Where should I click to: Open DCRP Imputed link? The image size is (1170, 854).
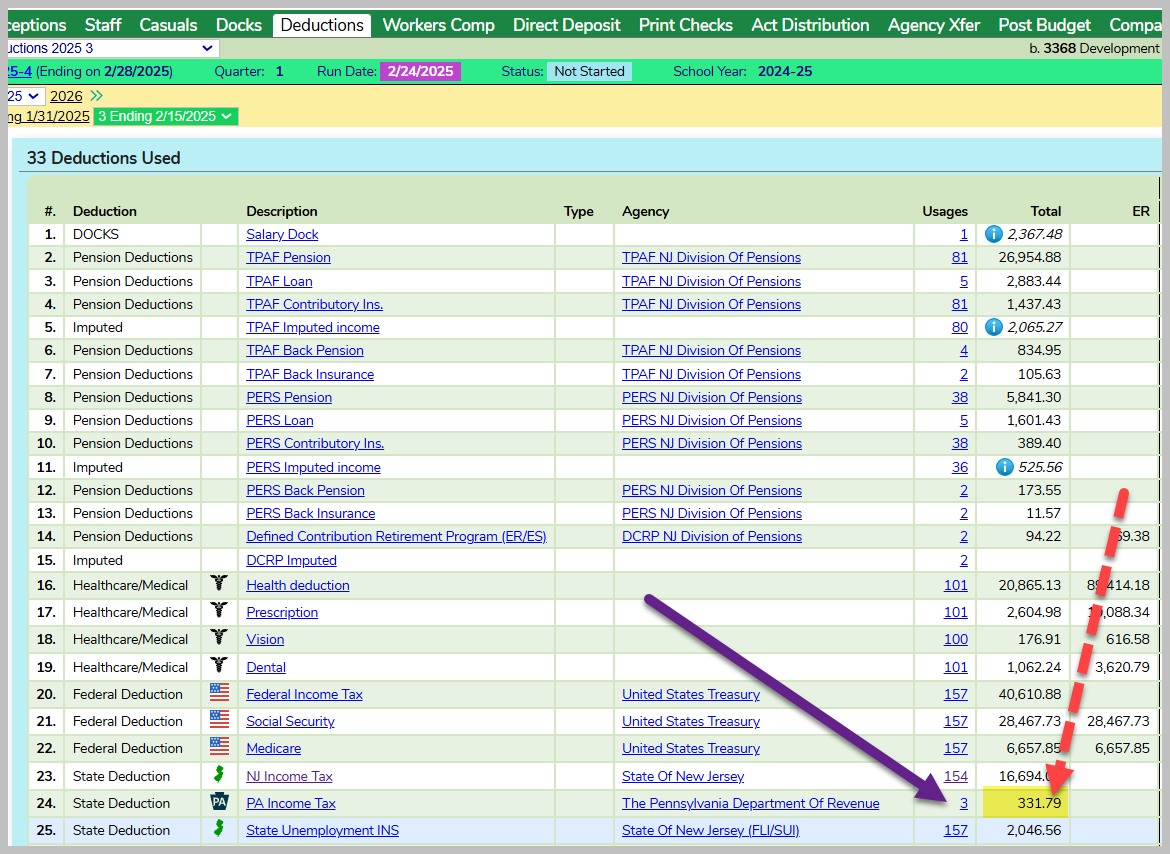pos(291,560)
